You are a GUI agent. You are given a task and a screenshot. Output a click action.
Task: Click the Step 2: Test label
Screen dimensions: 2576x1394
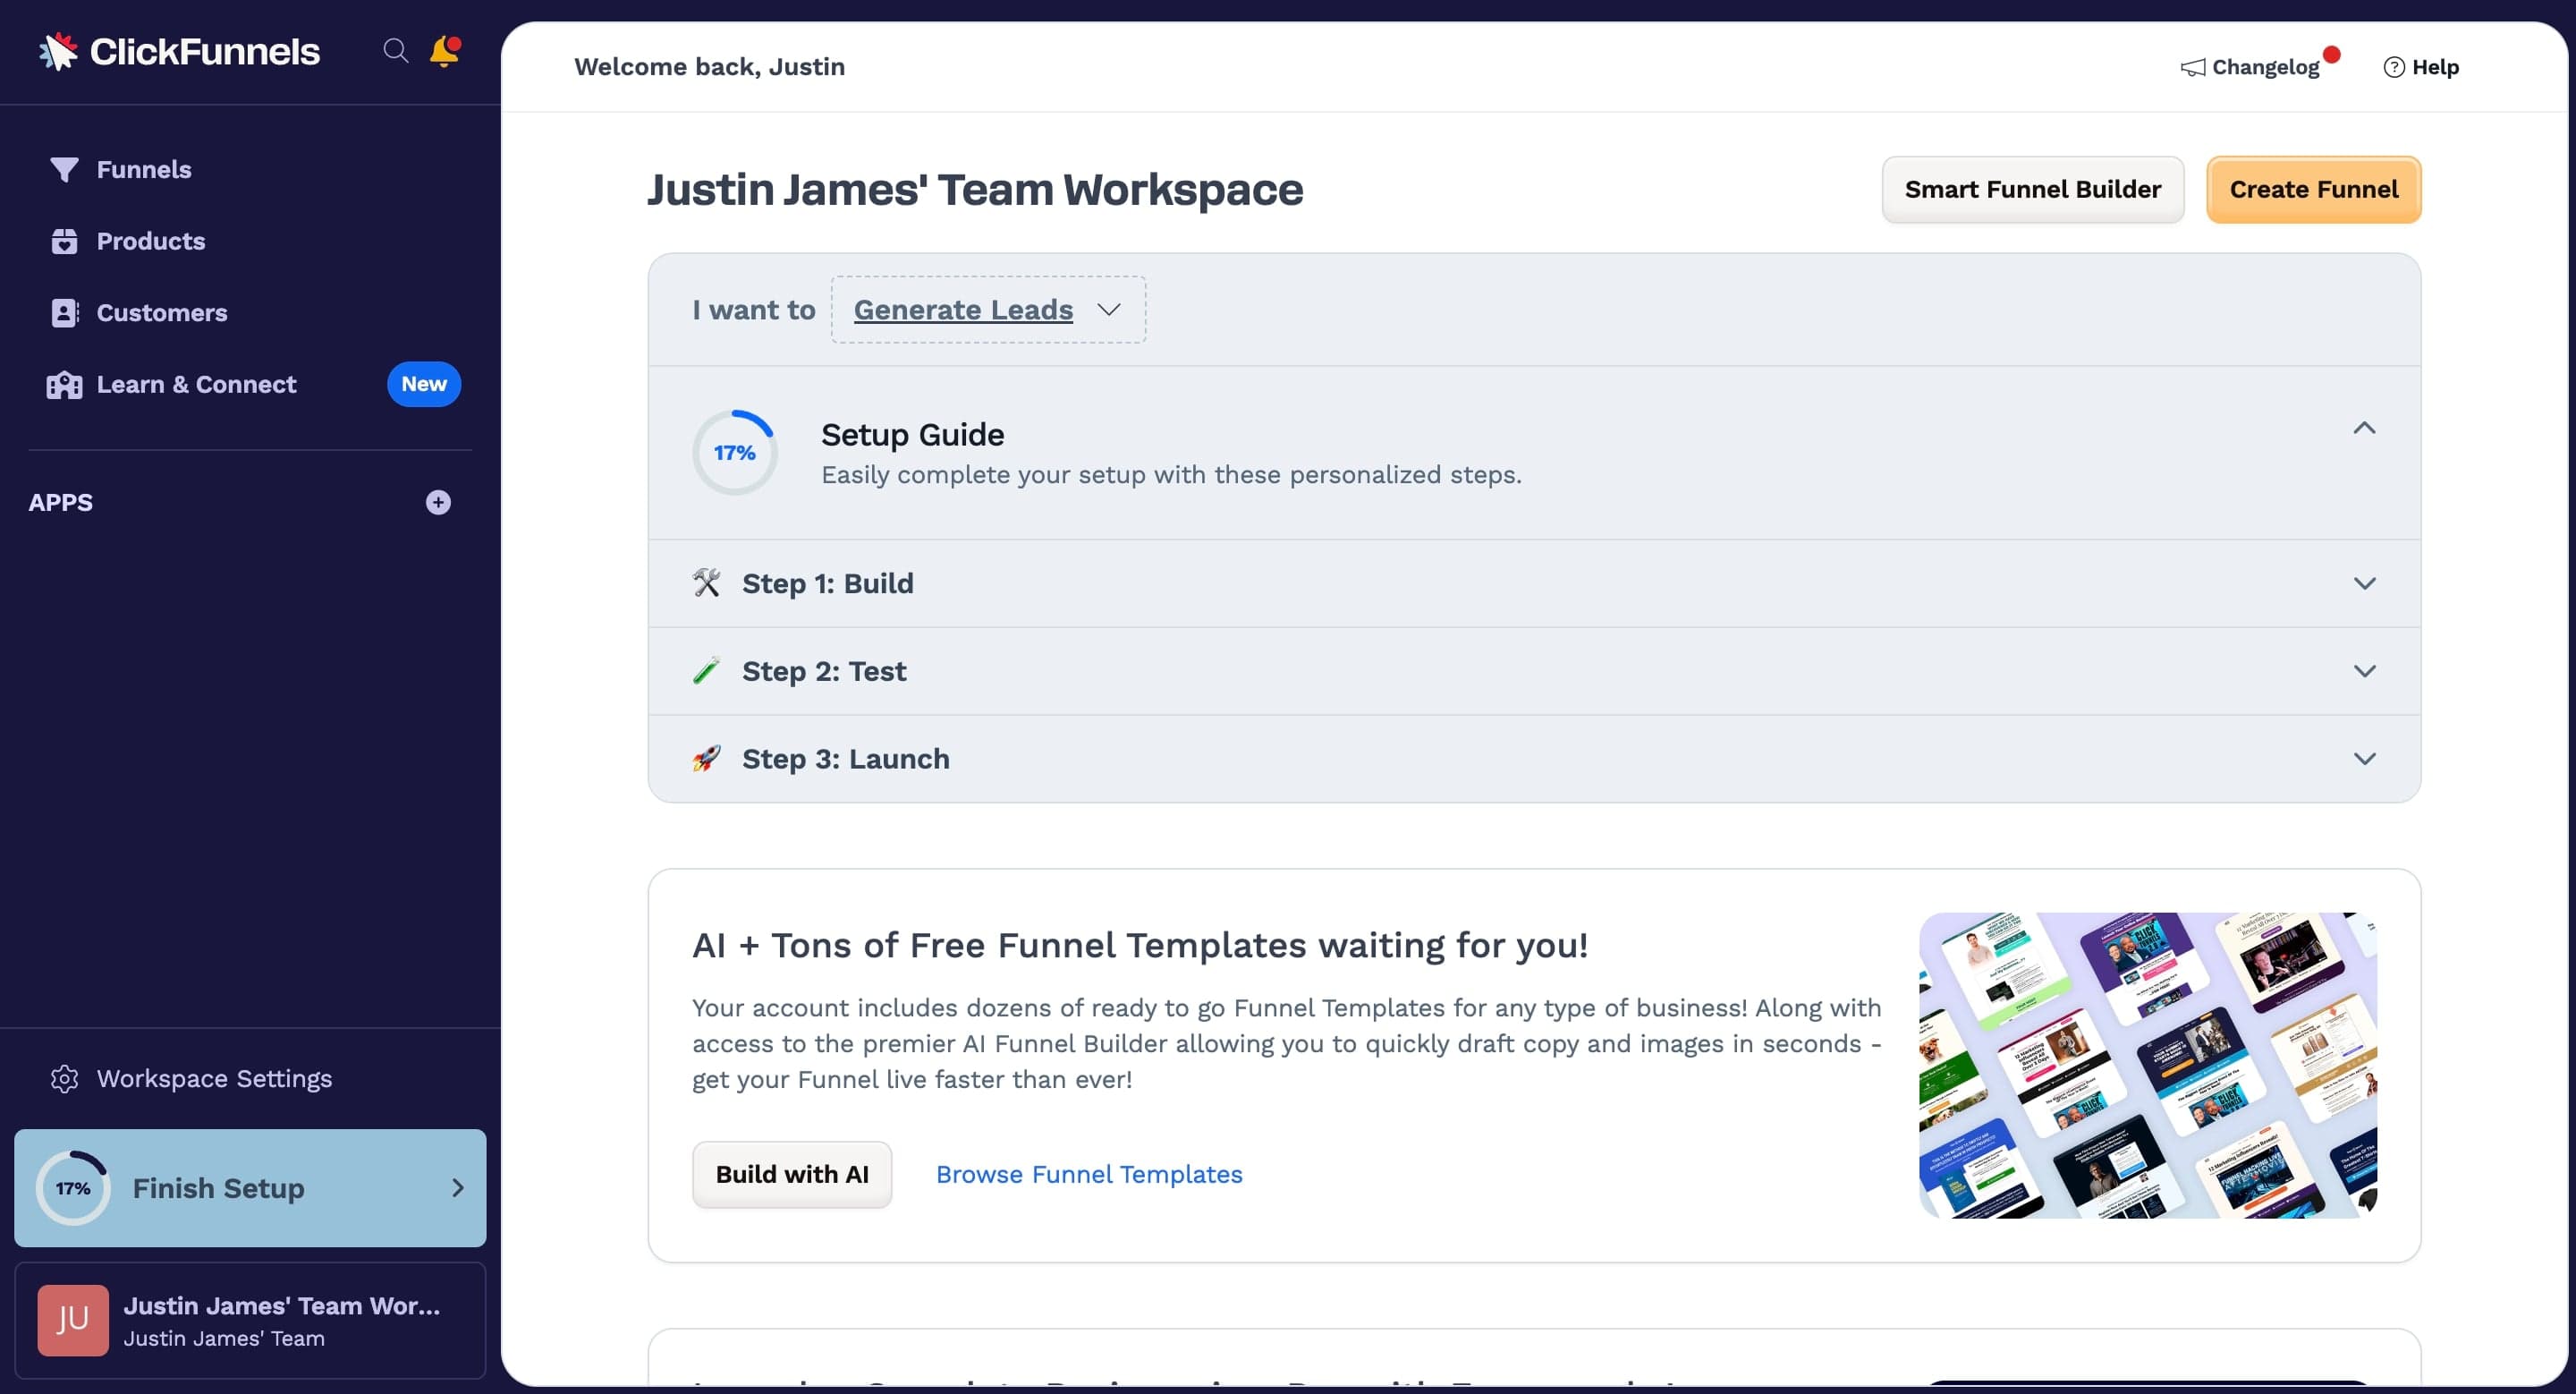point(824,671)
